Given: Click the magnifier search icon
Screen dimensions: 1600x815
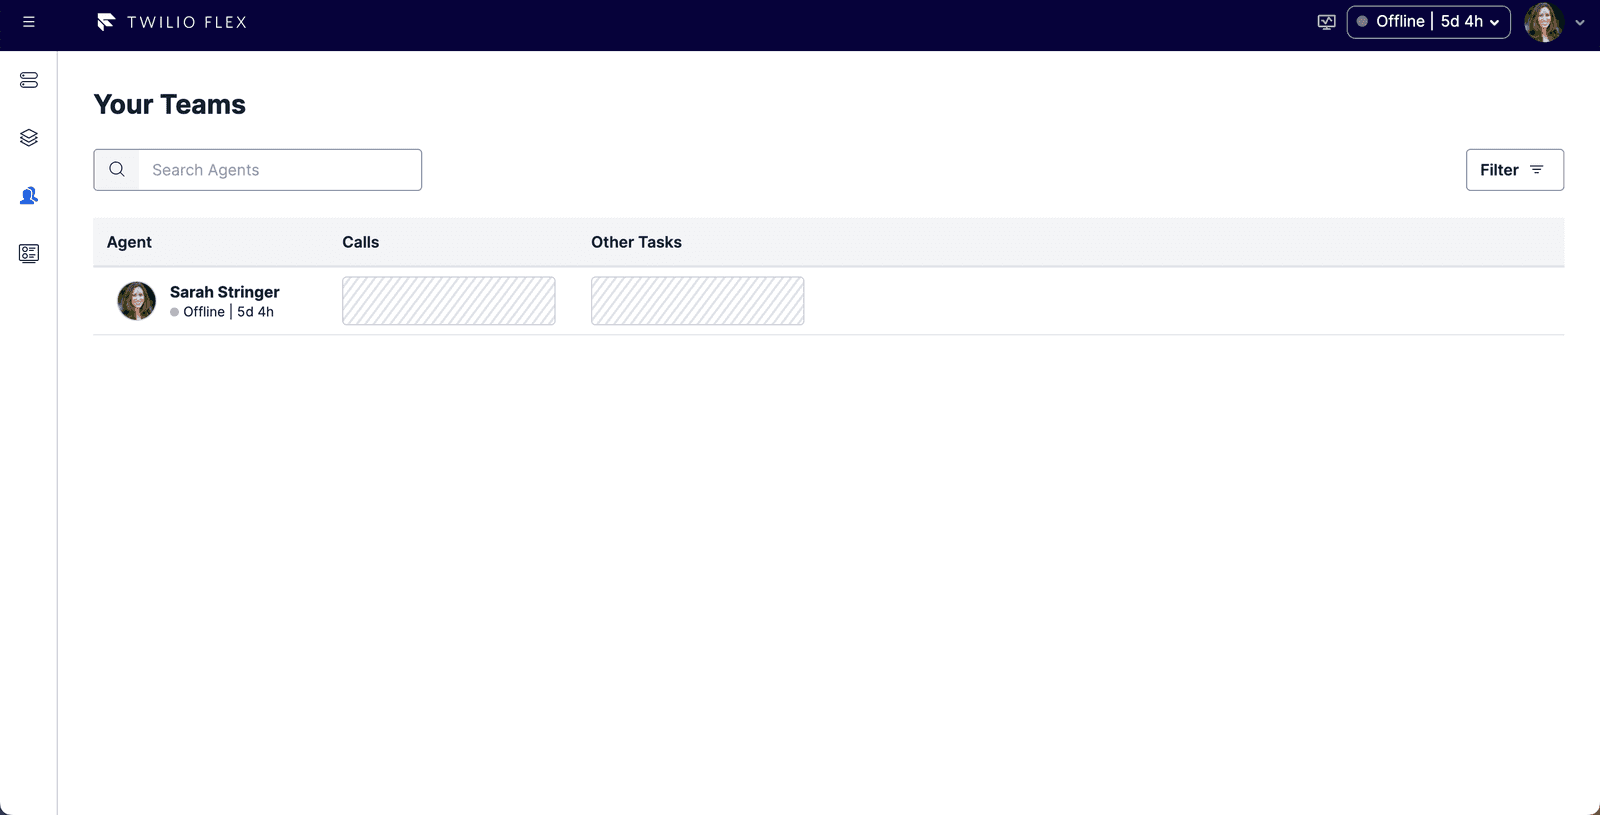Looking at the screenshot, I should pyautogui.click(x=117, y=170).
